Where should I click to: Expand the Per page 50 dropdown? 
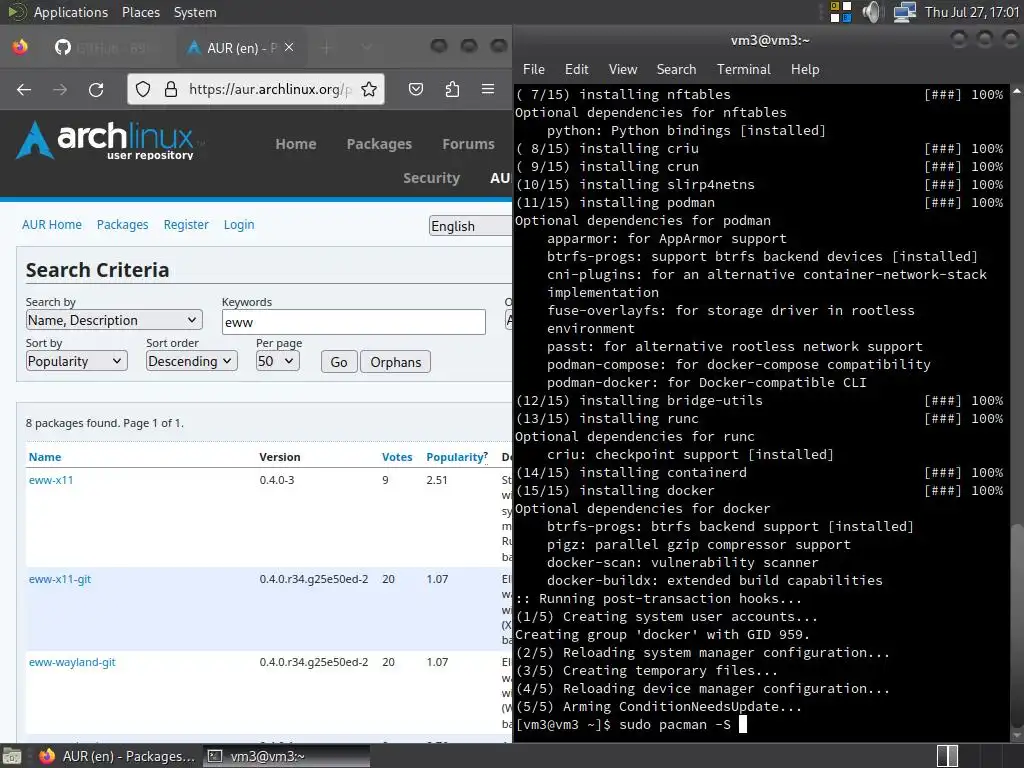278,361
